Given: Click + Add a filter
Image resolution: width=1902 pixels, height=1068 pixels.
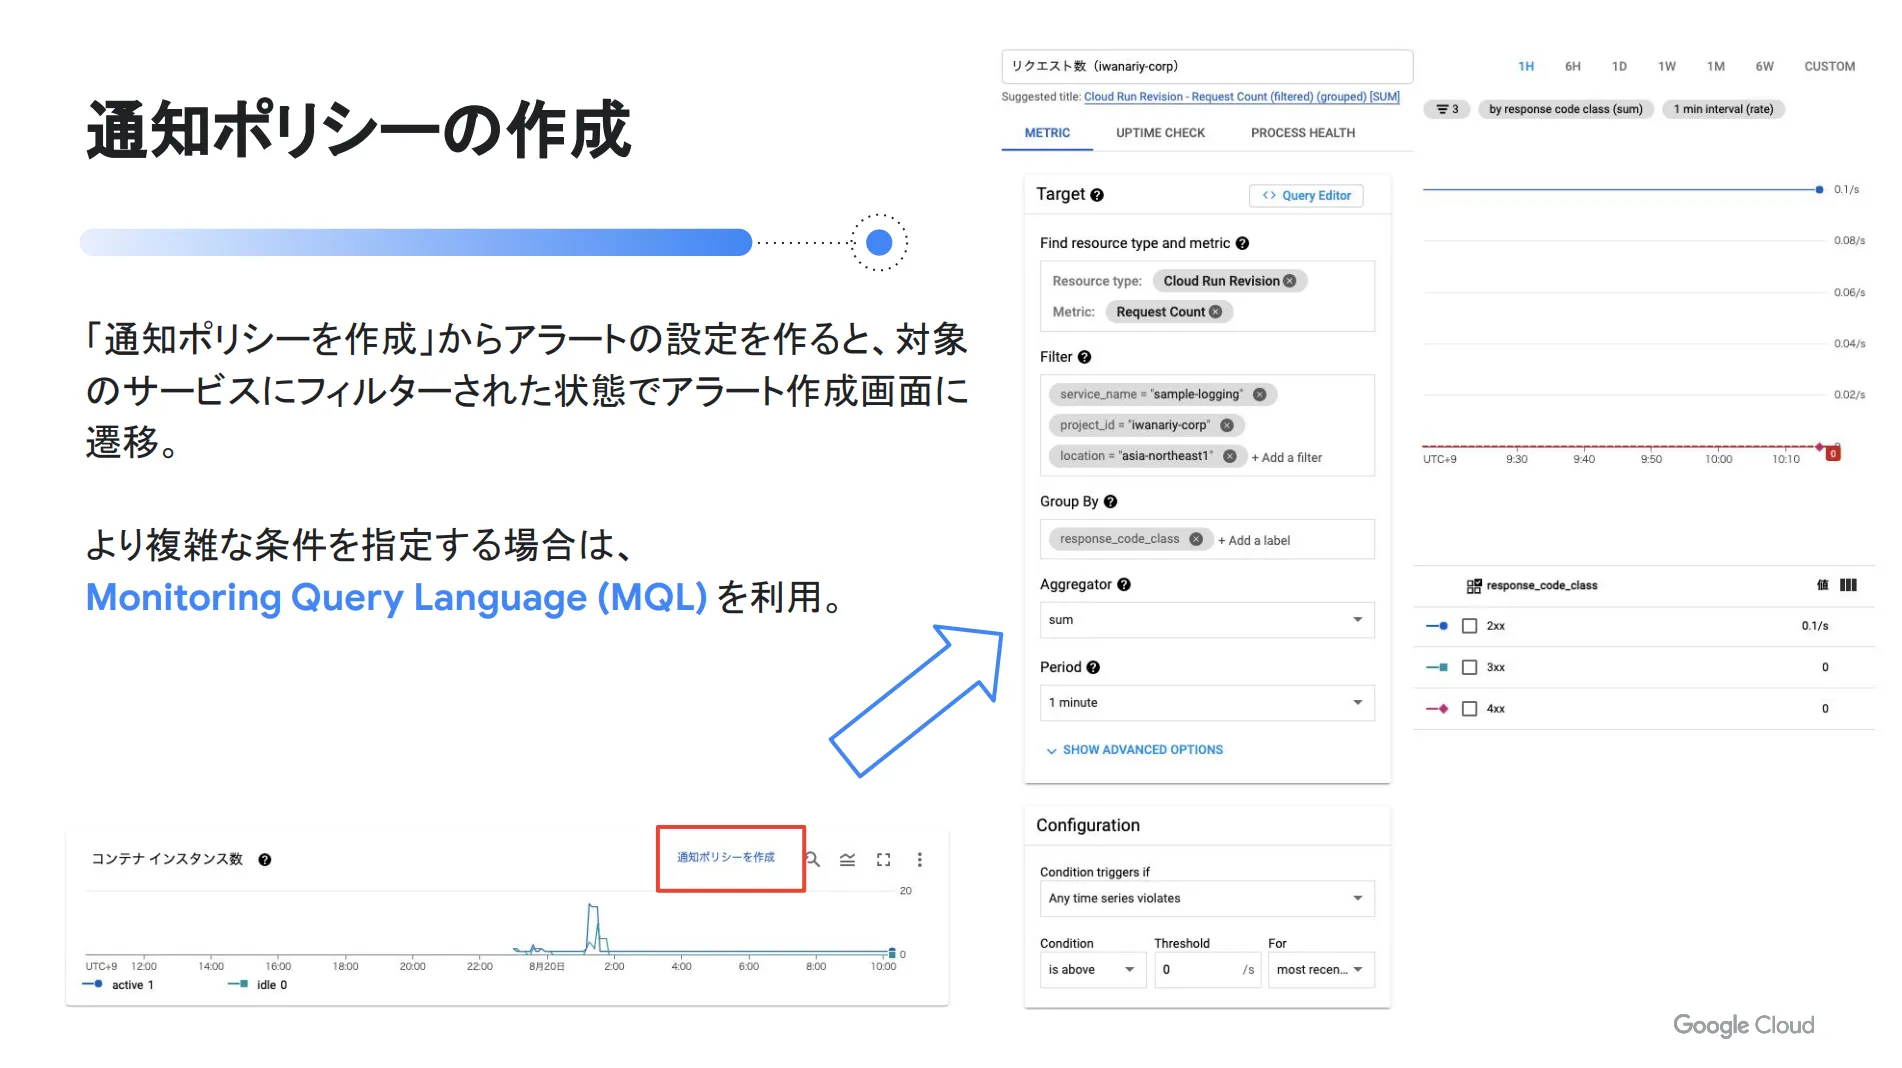Looking at the screenshot, I should pos(1287,458).
